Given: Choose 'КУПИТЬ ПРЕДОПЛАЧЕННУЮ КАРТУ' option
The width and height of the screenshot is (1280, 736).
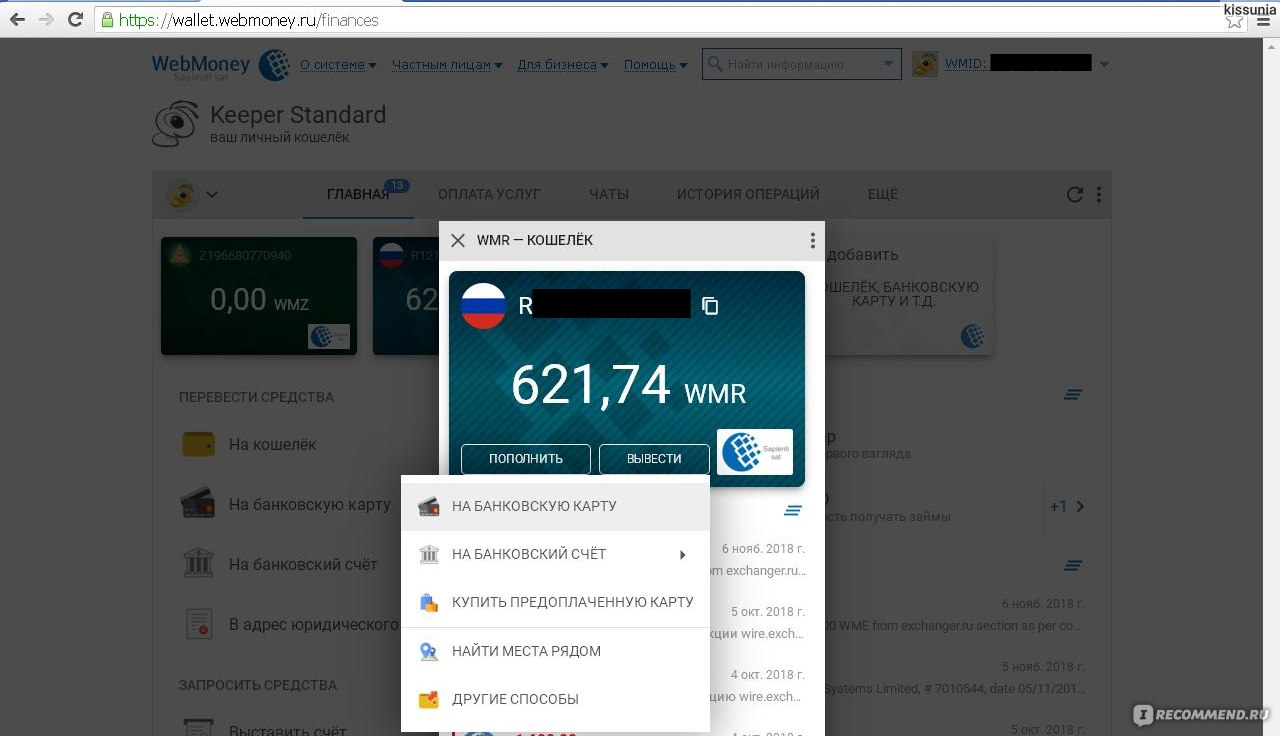Looking at the screenshot, I should [x=555, y=602].
